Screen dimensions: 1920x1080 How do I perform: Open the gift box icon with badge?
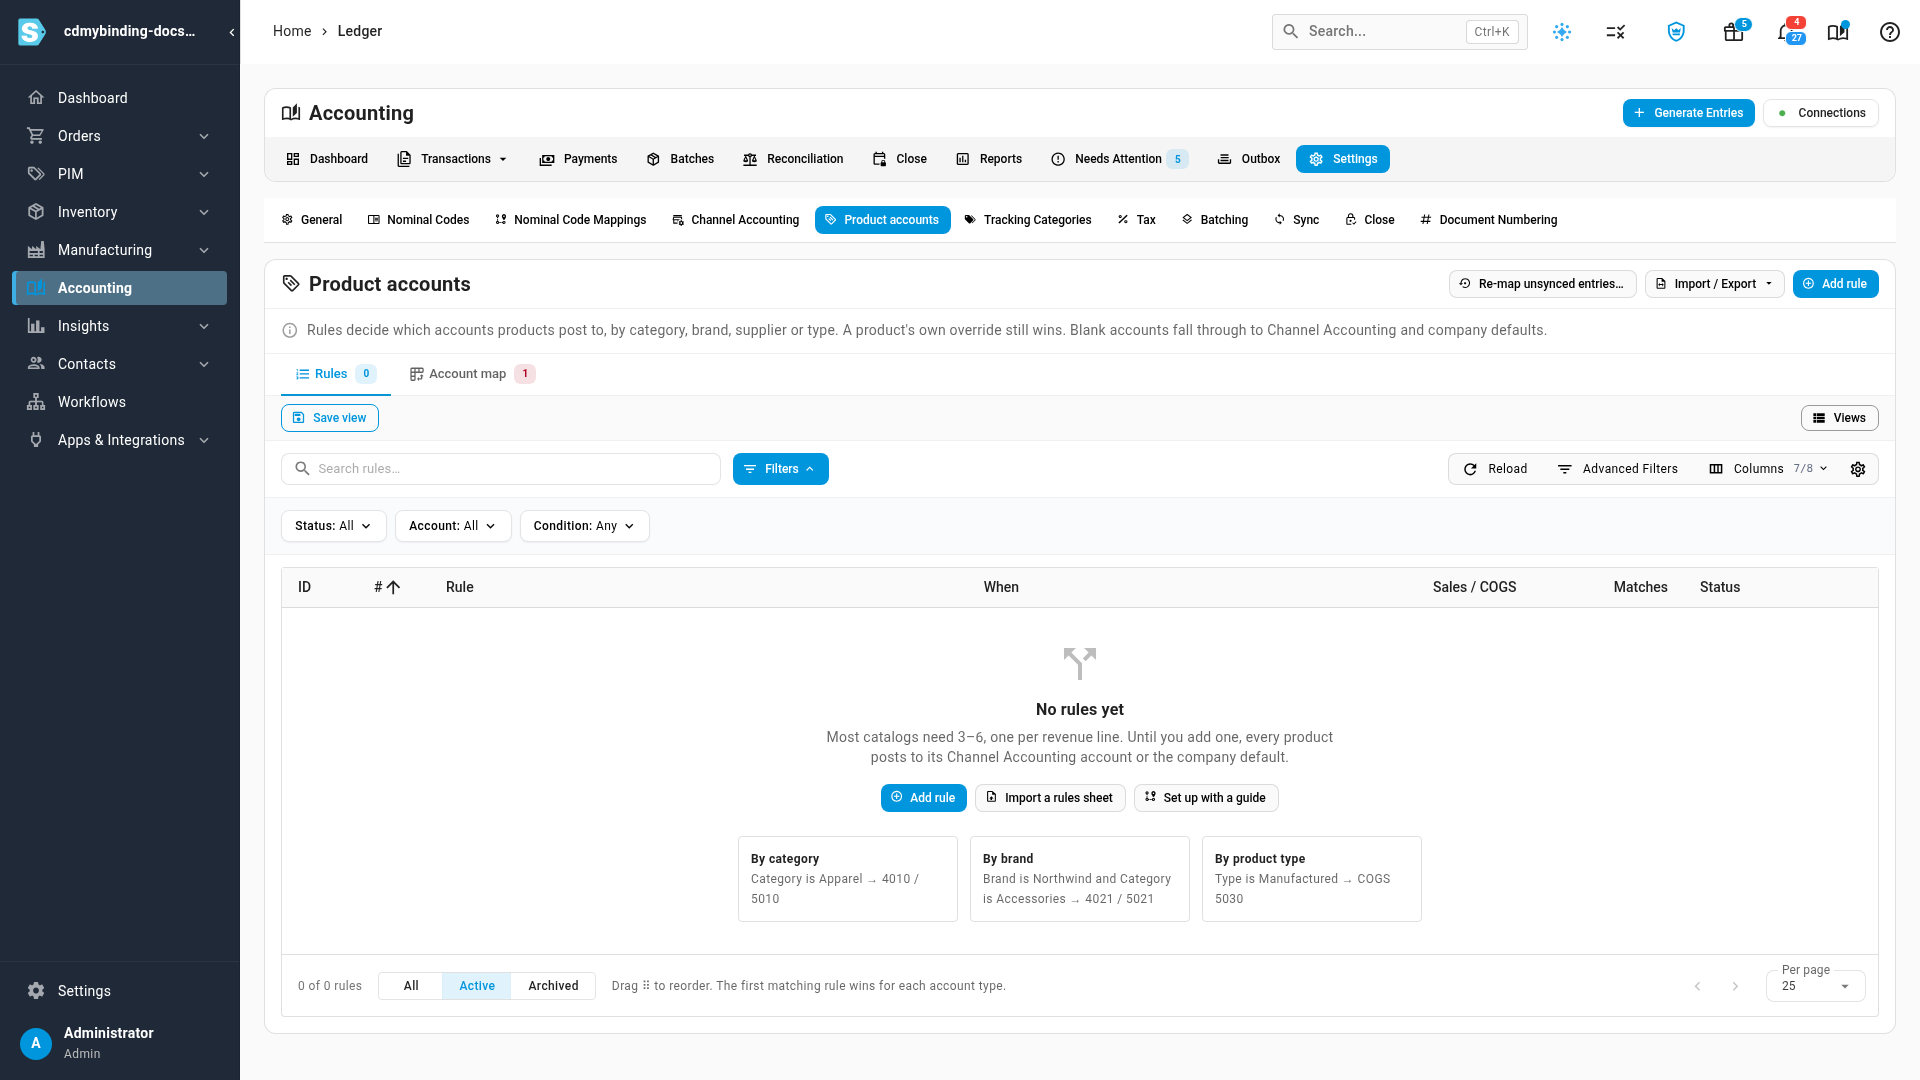coord(1734,32)
